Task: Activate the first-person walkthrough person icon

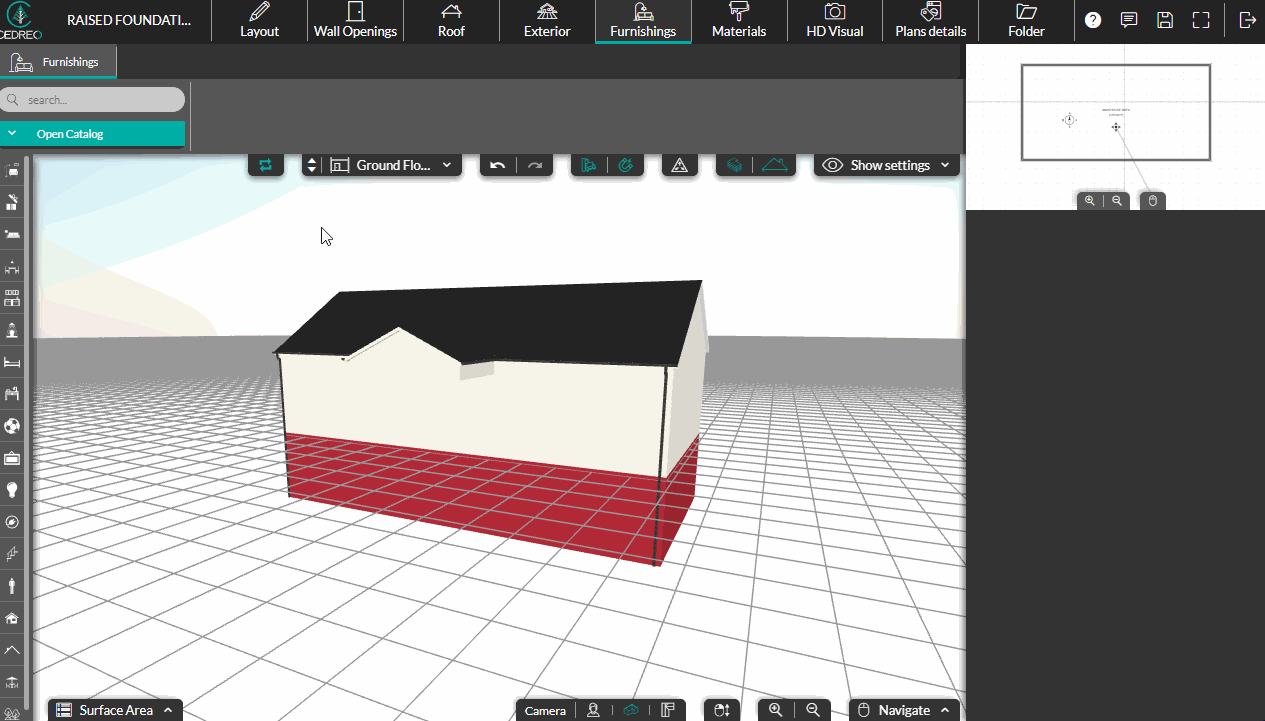Action: [594, 709]
